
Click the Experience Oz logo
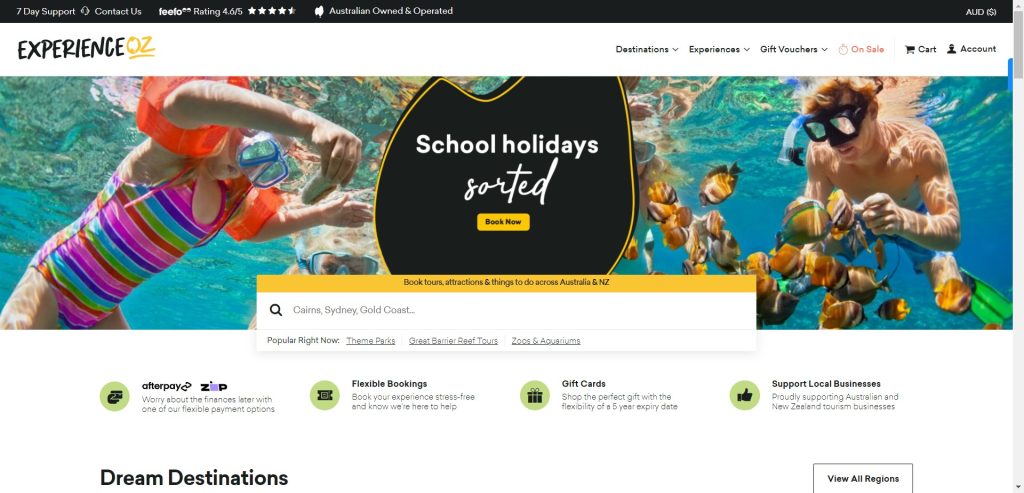click(87, 48)
